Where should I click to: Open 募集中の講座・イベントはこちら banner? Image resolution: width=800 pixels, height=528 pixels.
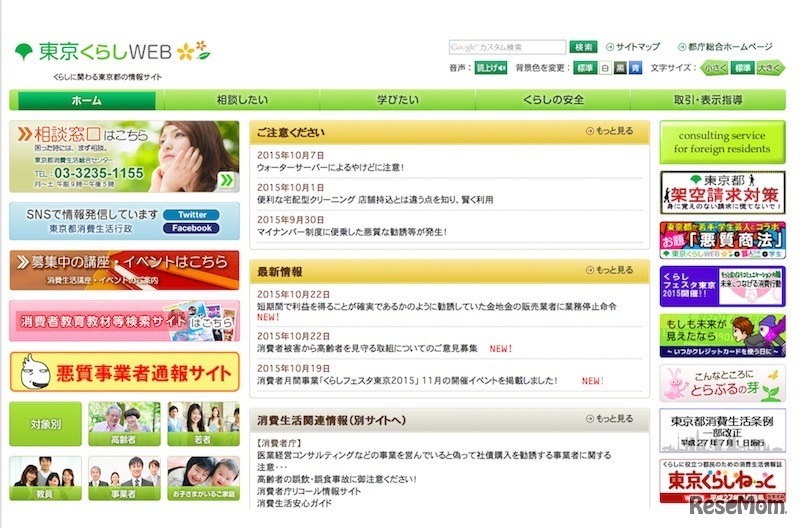pos(124,270)
